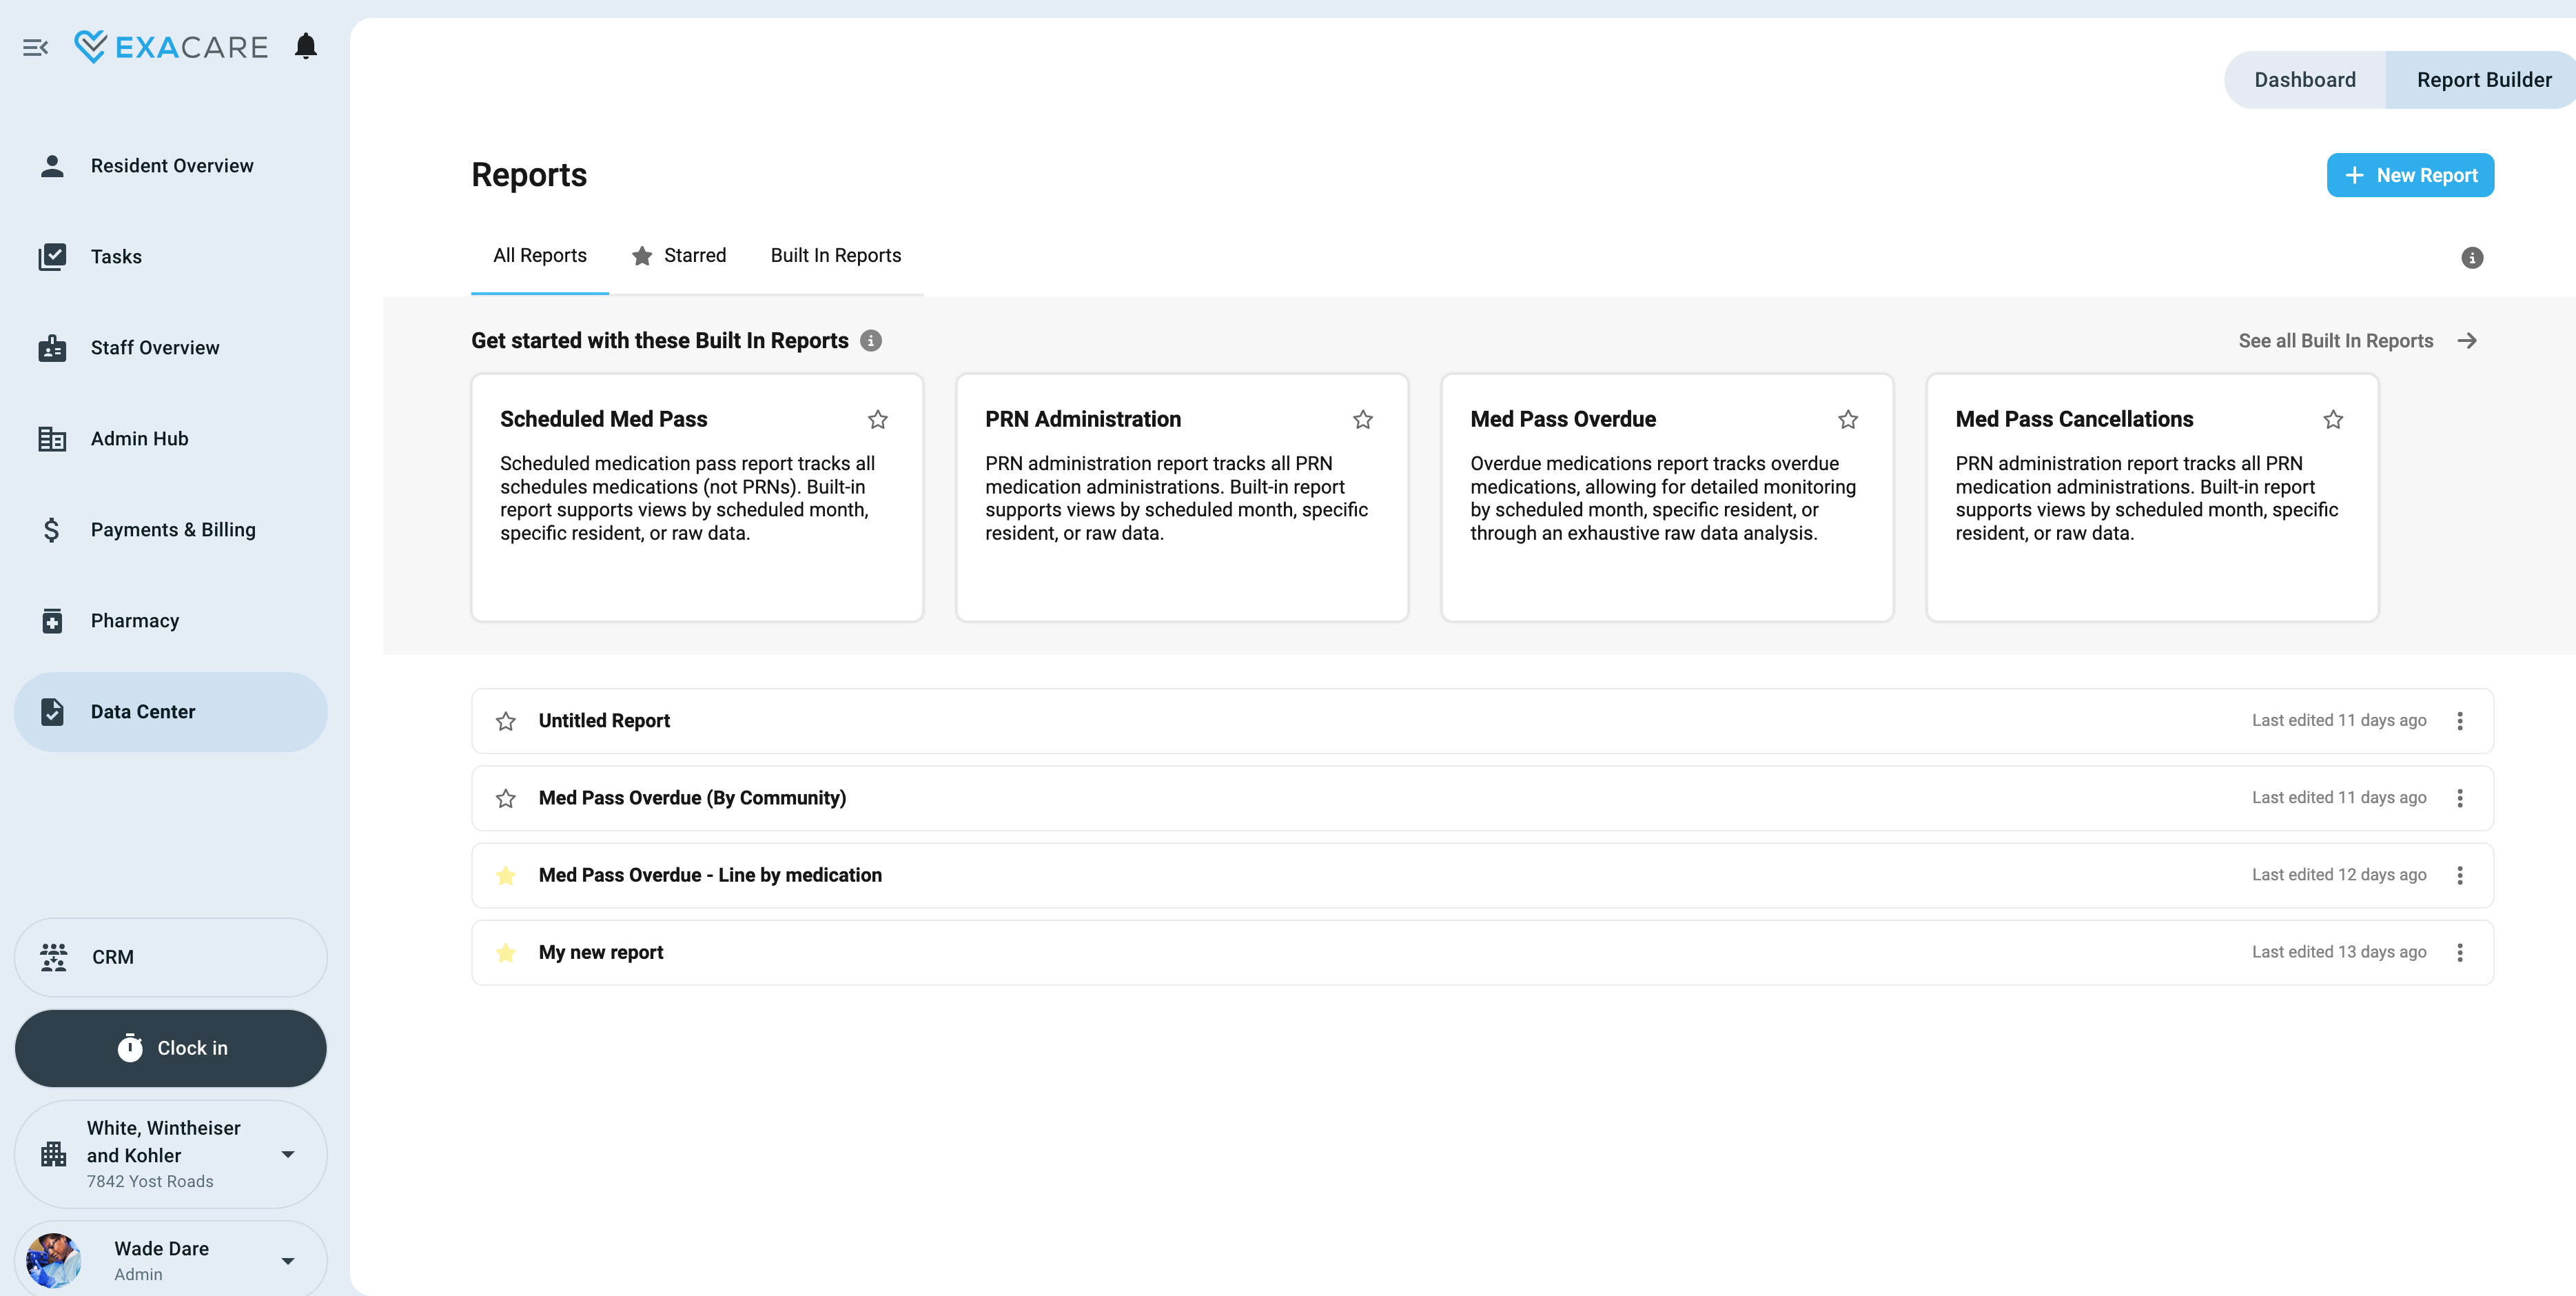This screenshot has height=1296, width=2576.
Task: Open Resident Overview from the sidebar
Action: pyautogui.click(x=171, y=165)
